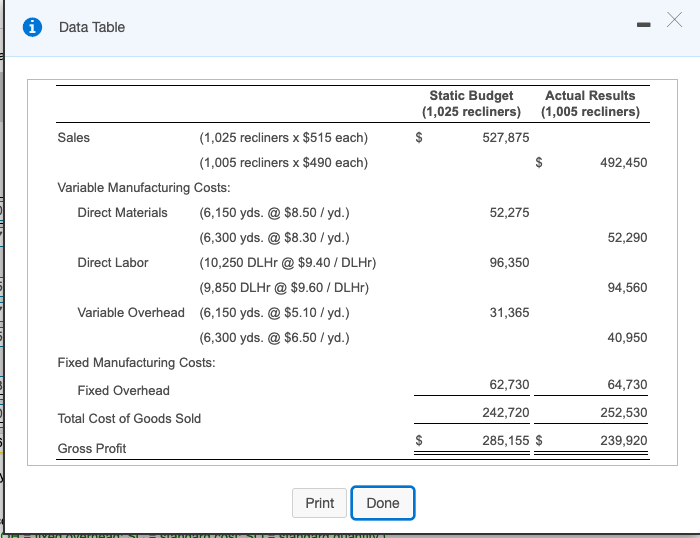Select actual fixed overhead value 64,730
This screenshot has height=538, width=700.
click(x=627, y=384)
